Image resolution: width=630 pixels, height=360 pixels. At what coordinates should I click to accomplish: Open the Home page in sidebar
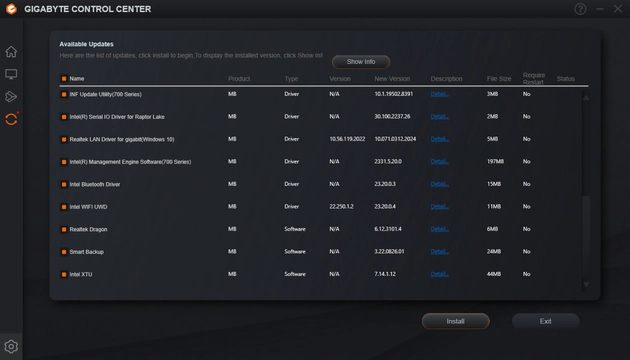(11, 51)
